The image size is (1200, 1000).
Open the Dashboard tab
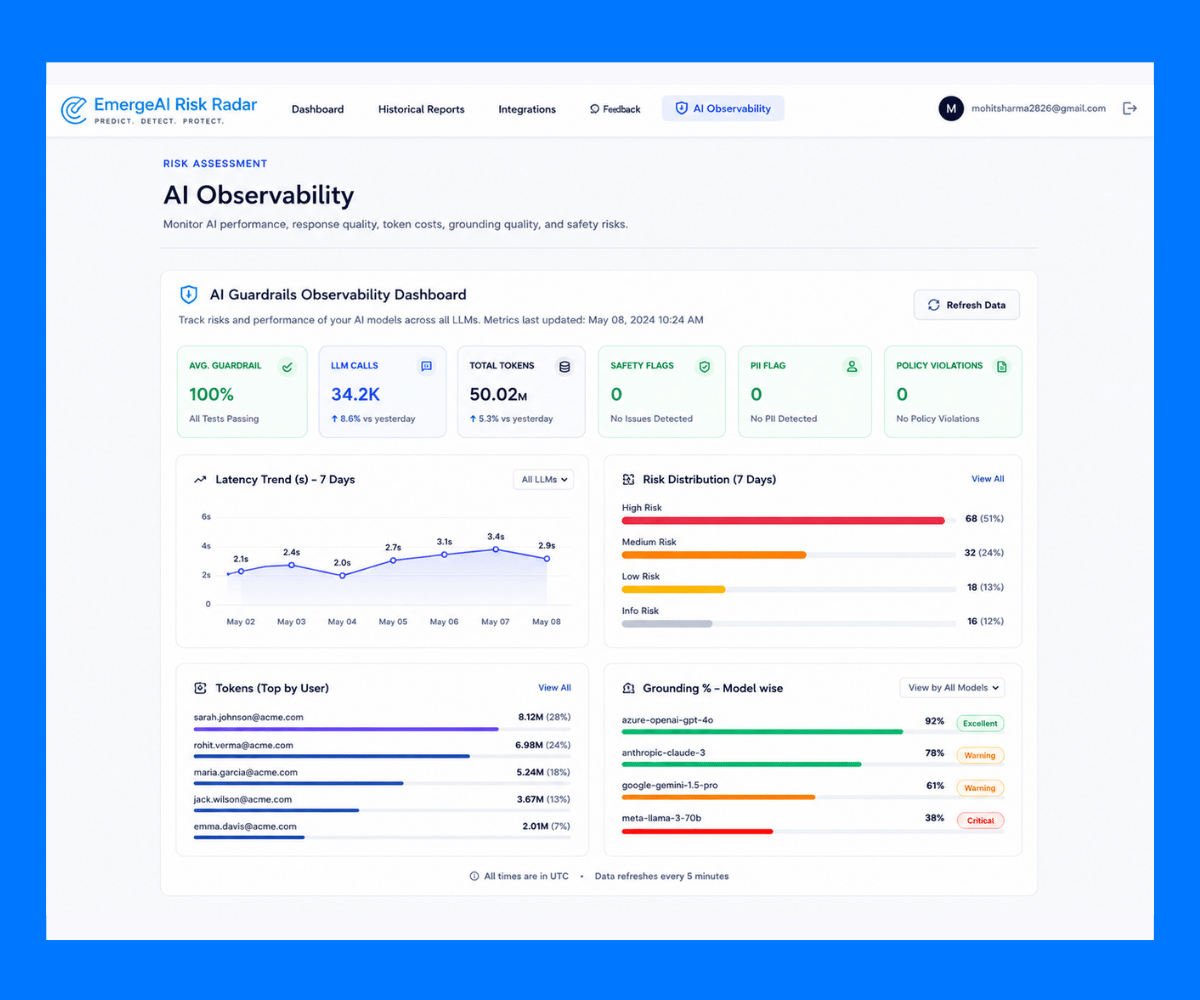[x=318, y=109]
